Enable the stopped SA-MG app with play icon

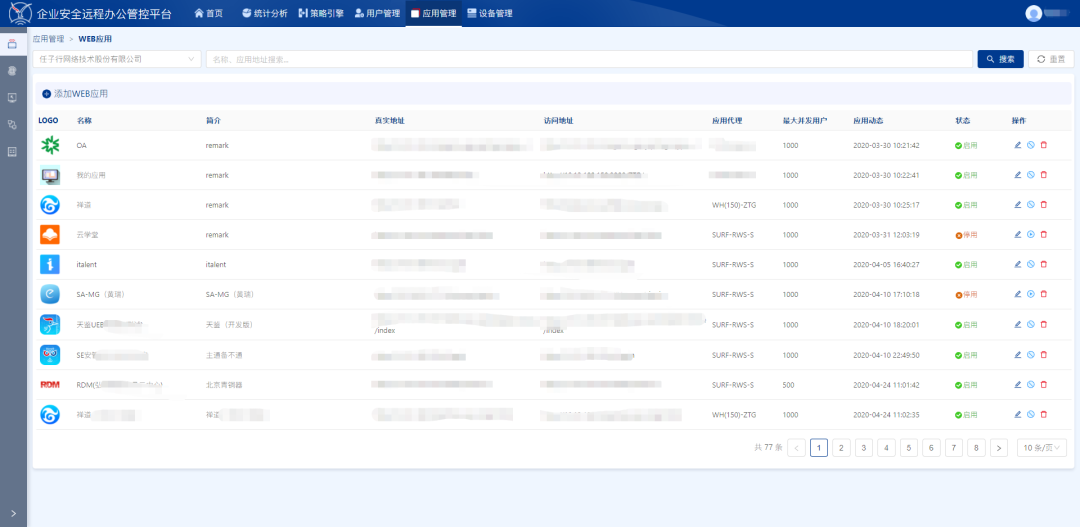[1031, 295]
